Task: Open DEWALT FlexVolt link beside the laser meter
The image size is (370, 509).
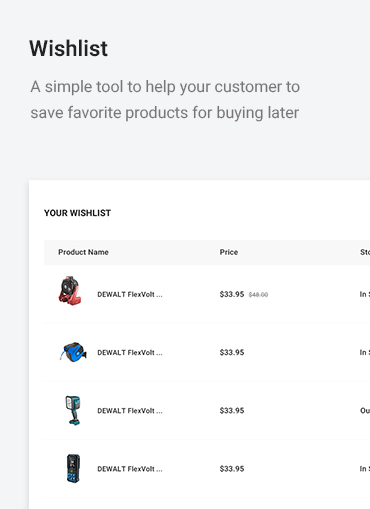Action: coord(130,469)
